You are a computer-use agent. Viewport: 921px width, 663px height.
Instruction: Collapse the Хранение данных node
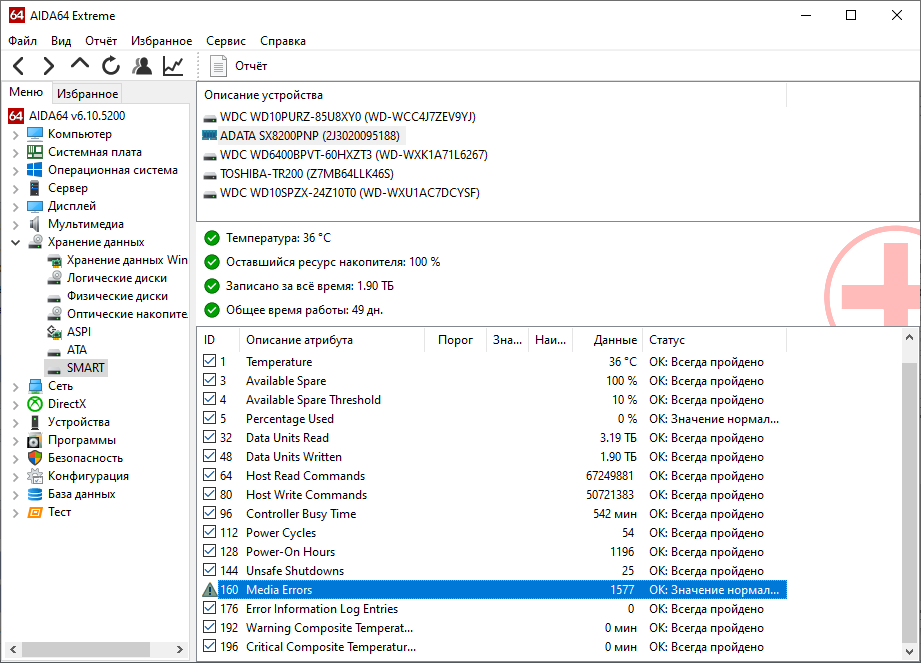point(16,242)
